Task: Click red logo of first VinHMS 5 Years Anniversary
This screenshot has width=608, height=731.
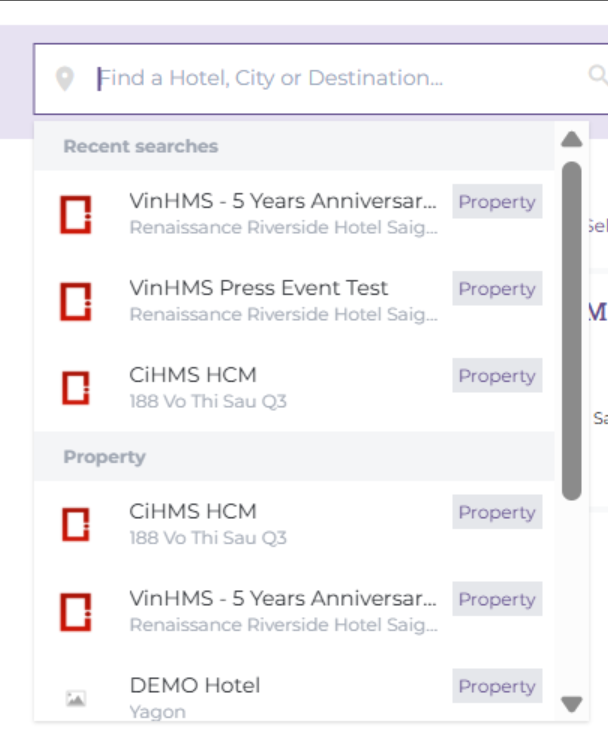Action: tap(76, 214)
